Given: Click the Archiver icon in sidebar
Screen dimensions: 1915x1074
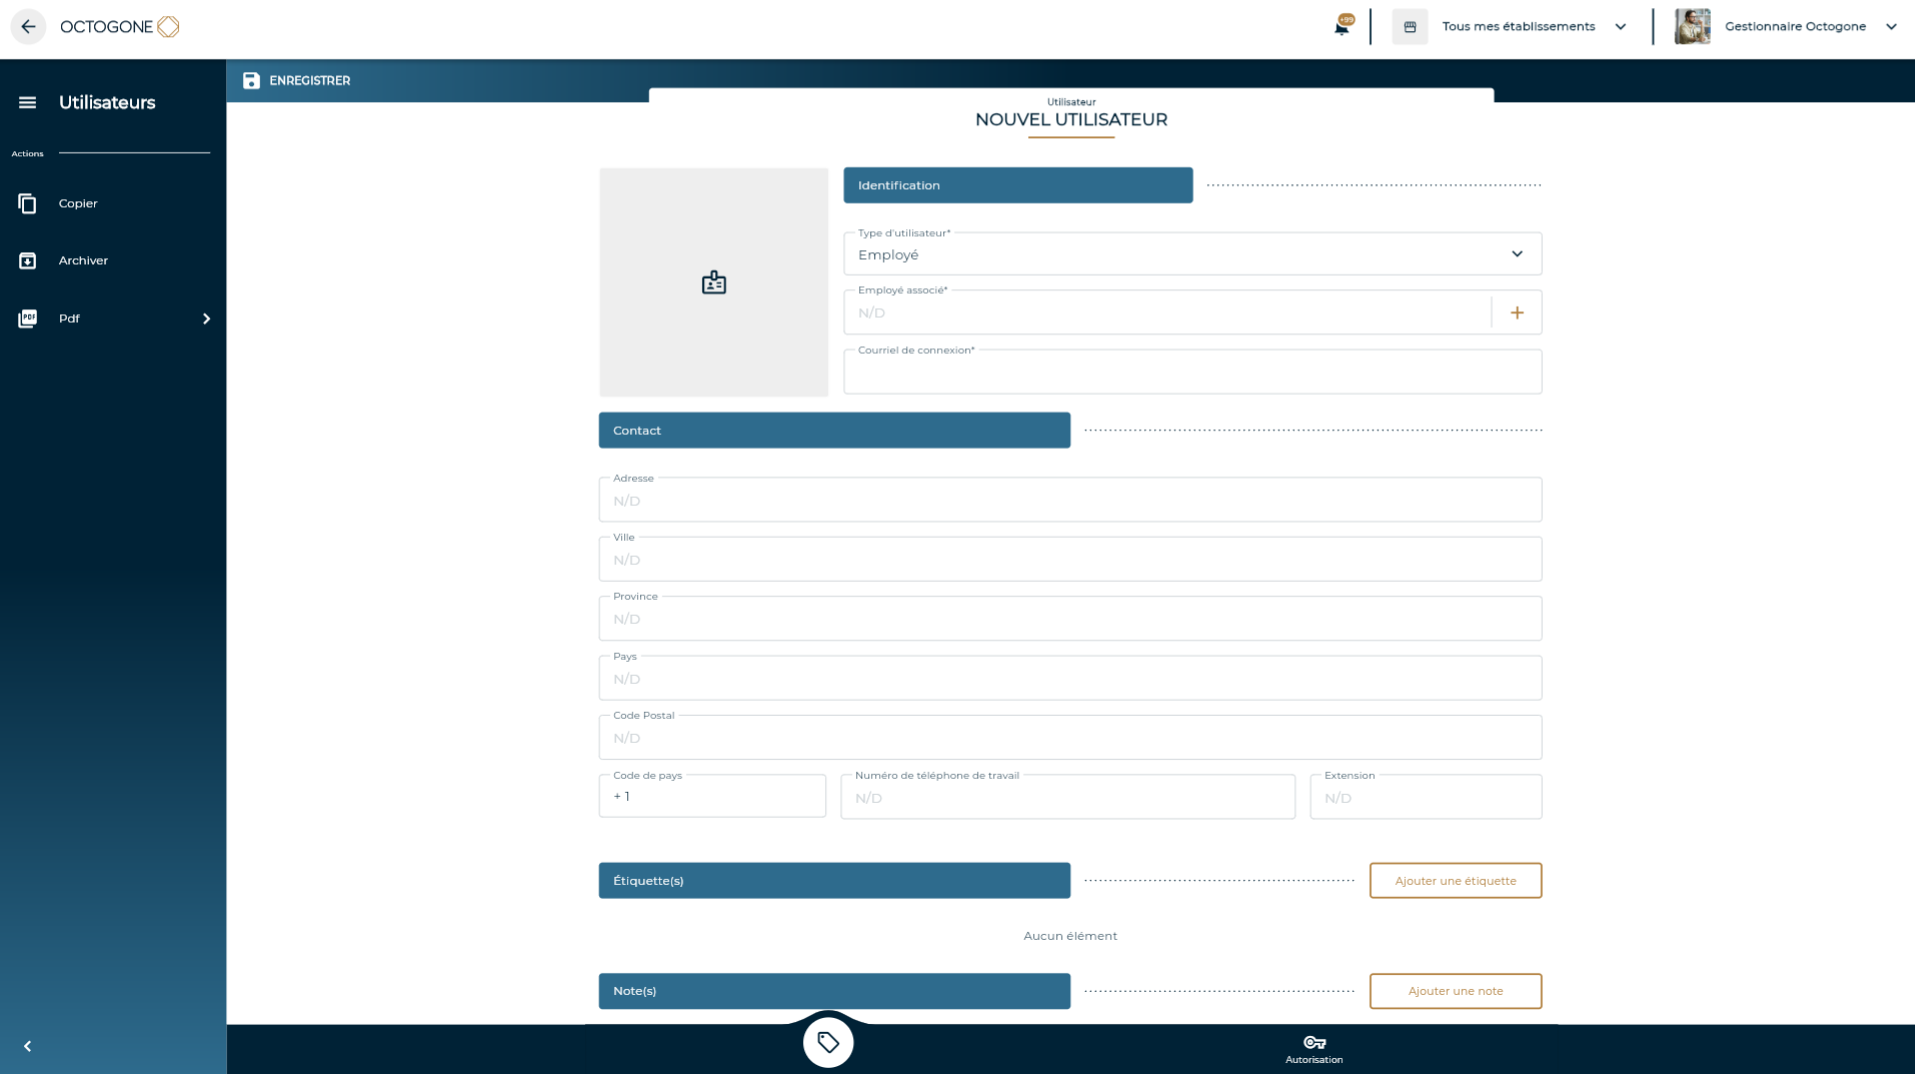Looking at the screenshot, I should (x=27, y=261).
